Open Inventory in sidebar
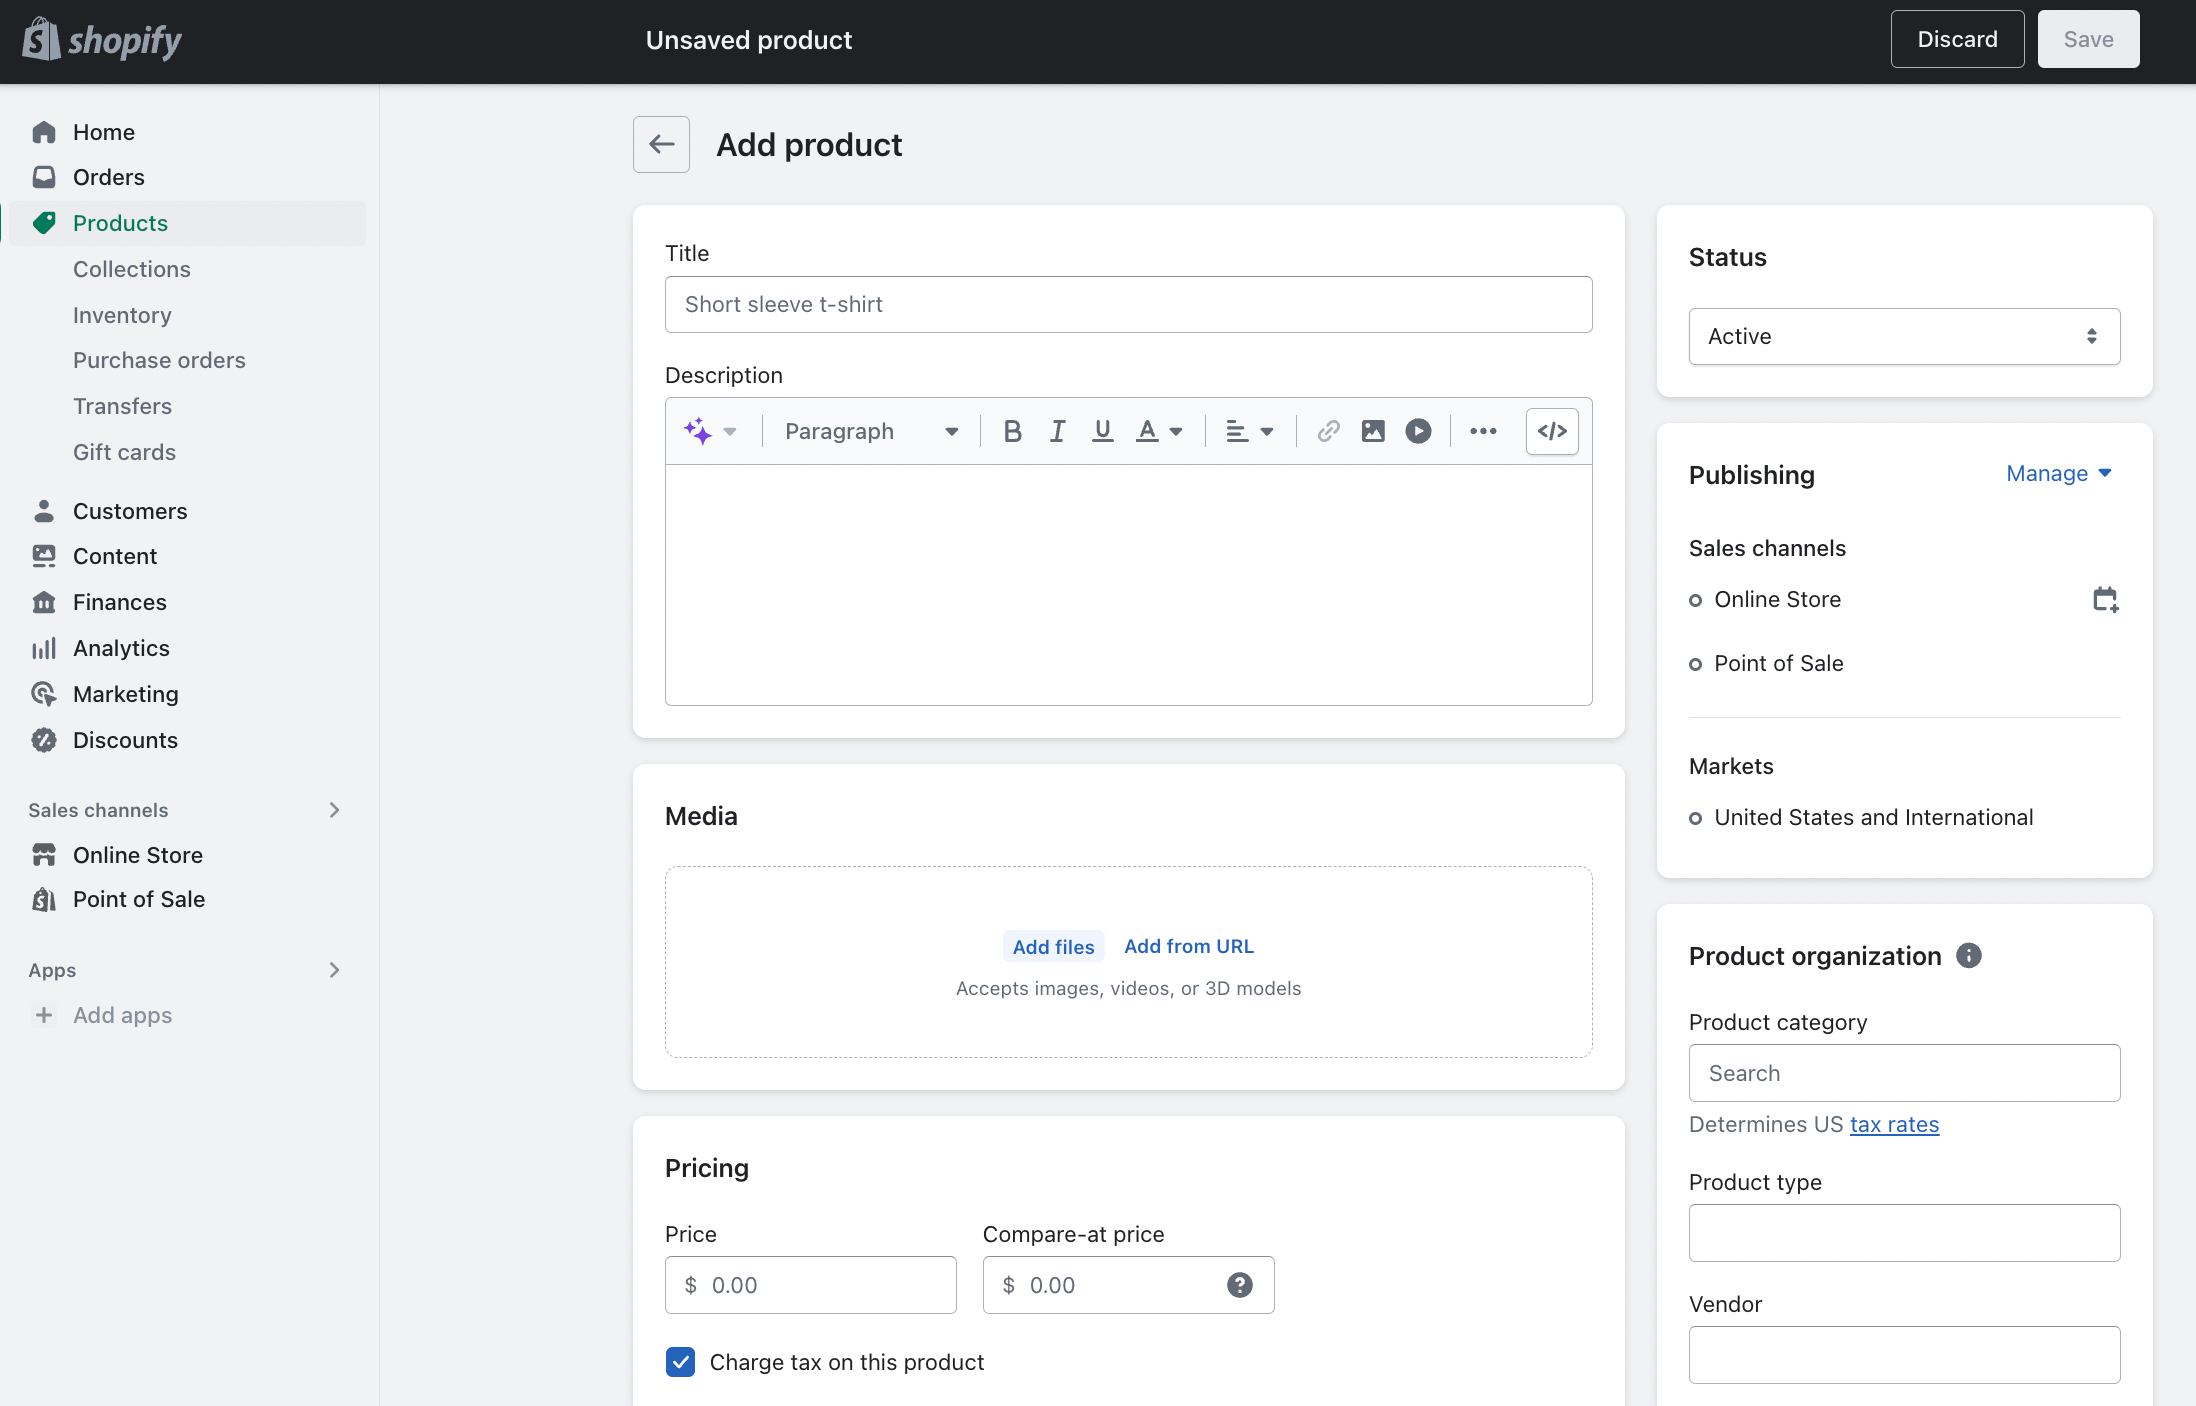Screen dimensions: 2196x1406 coord(122,315)
